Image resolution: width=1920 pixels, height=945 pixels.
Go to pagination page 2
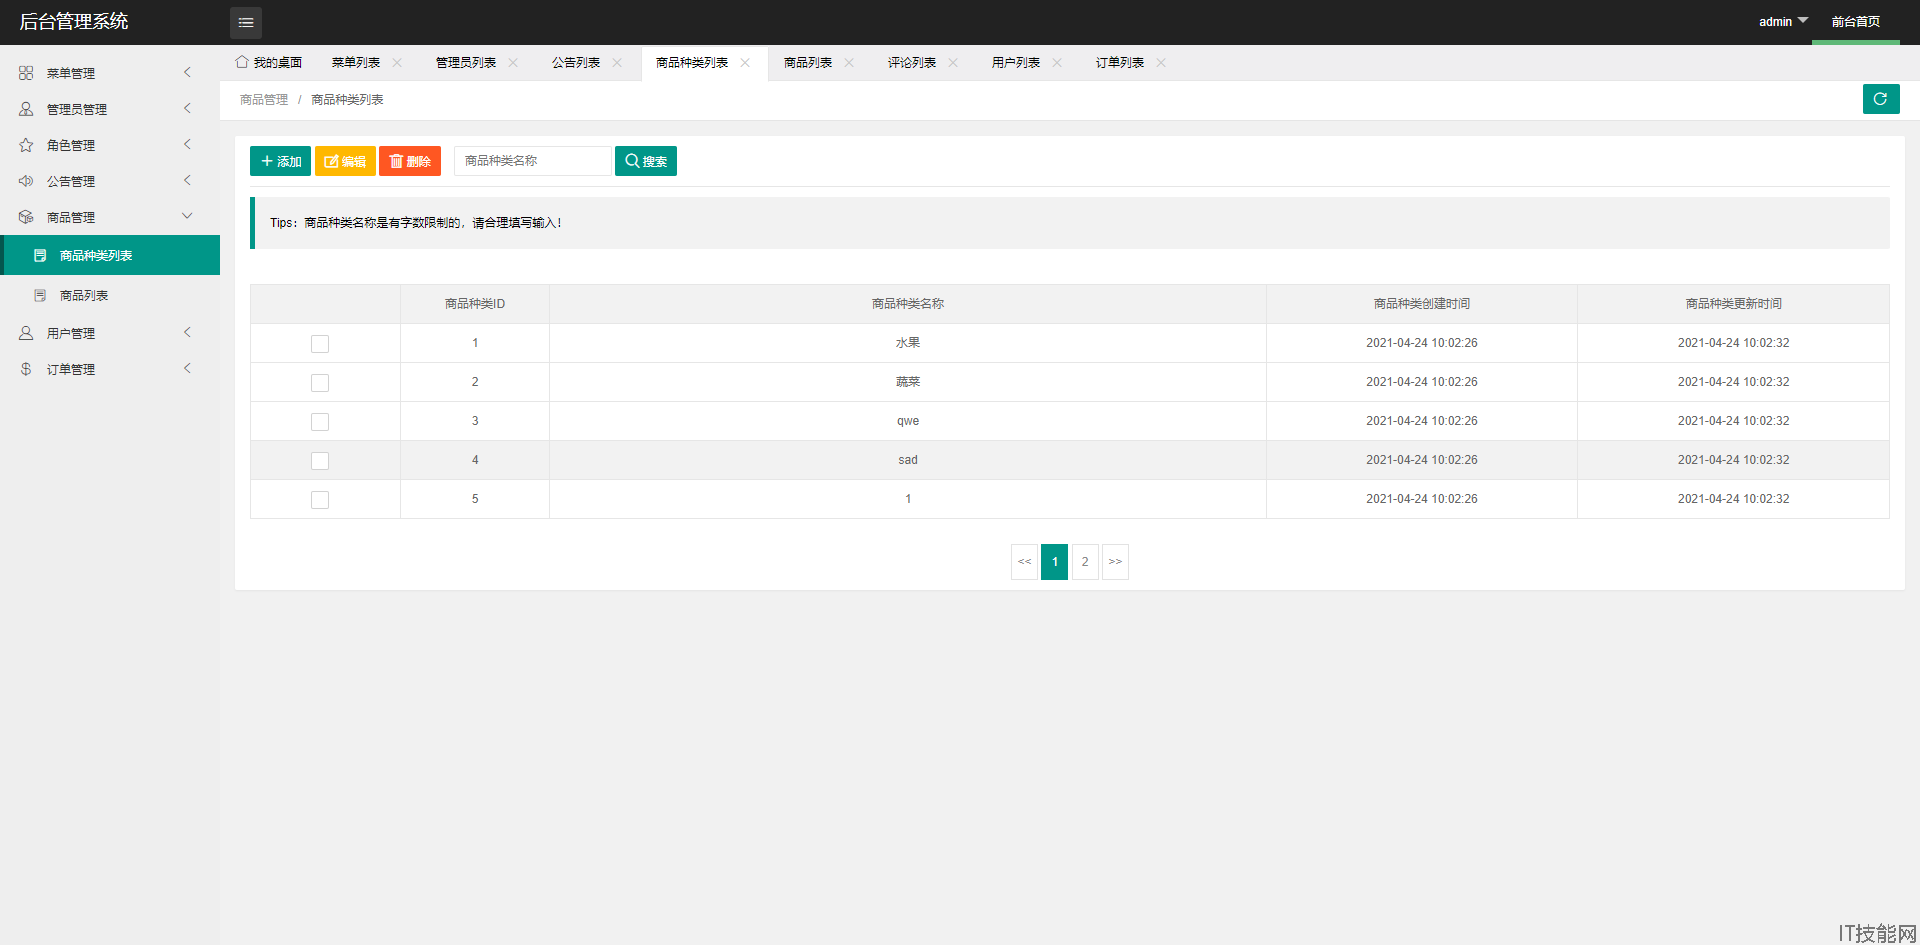click(1085, 562)
